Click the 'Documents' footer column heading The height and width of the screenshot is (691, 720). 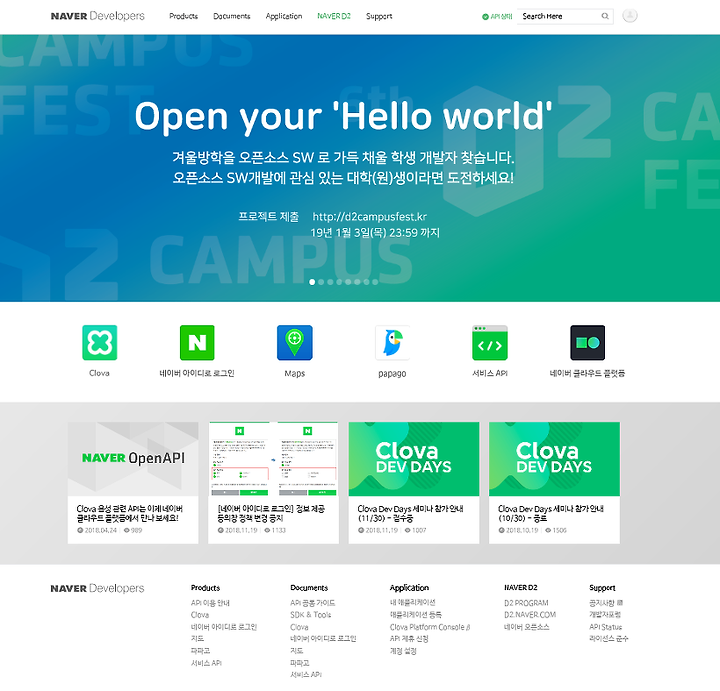click(x=309, y=588)
